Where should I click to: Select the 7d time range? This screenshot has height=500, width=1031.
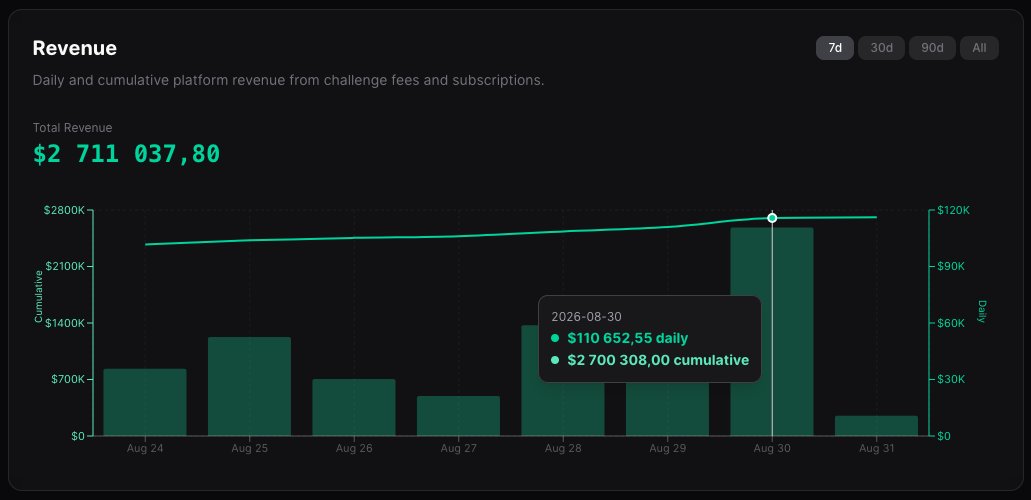[x=835, y=48]
